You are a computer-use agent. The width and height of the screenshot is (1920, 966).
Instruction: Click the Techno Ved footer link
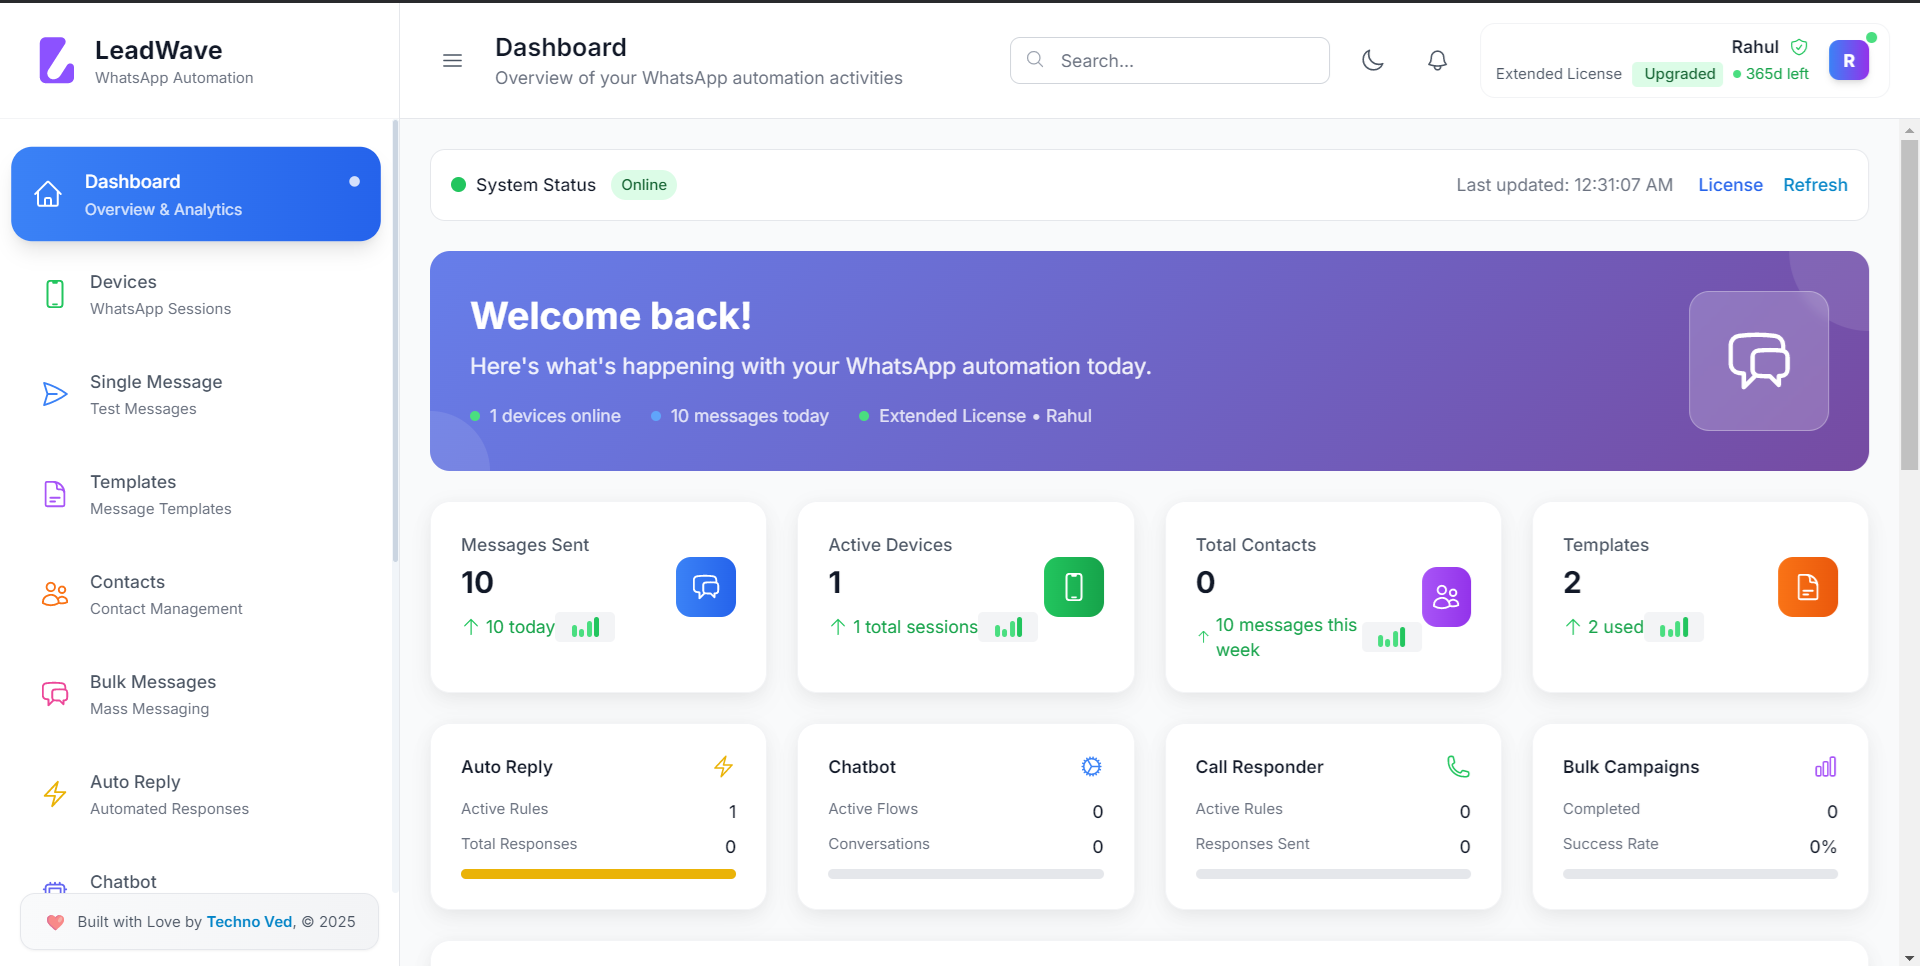[250, 922]
